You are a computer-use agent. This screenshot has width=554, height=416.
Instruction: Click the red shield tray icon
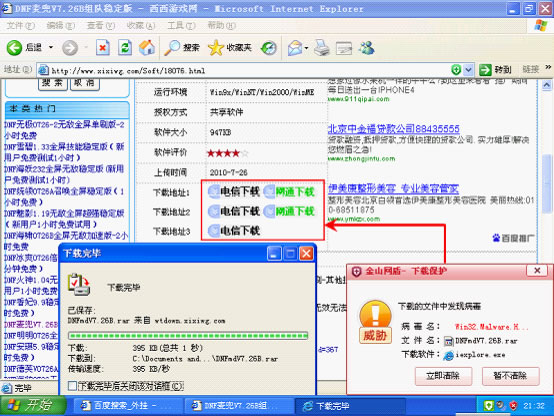[513, 405]
